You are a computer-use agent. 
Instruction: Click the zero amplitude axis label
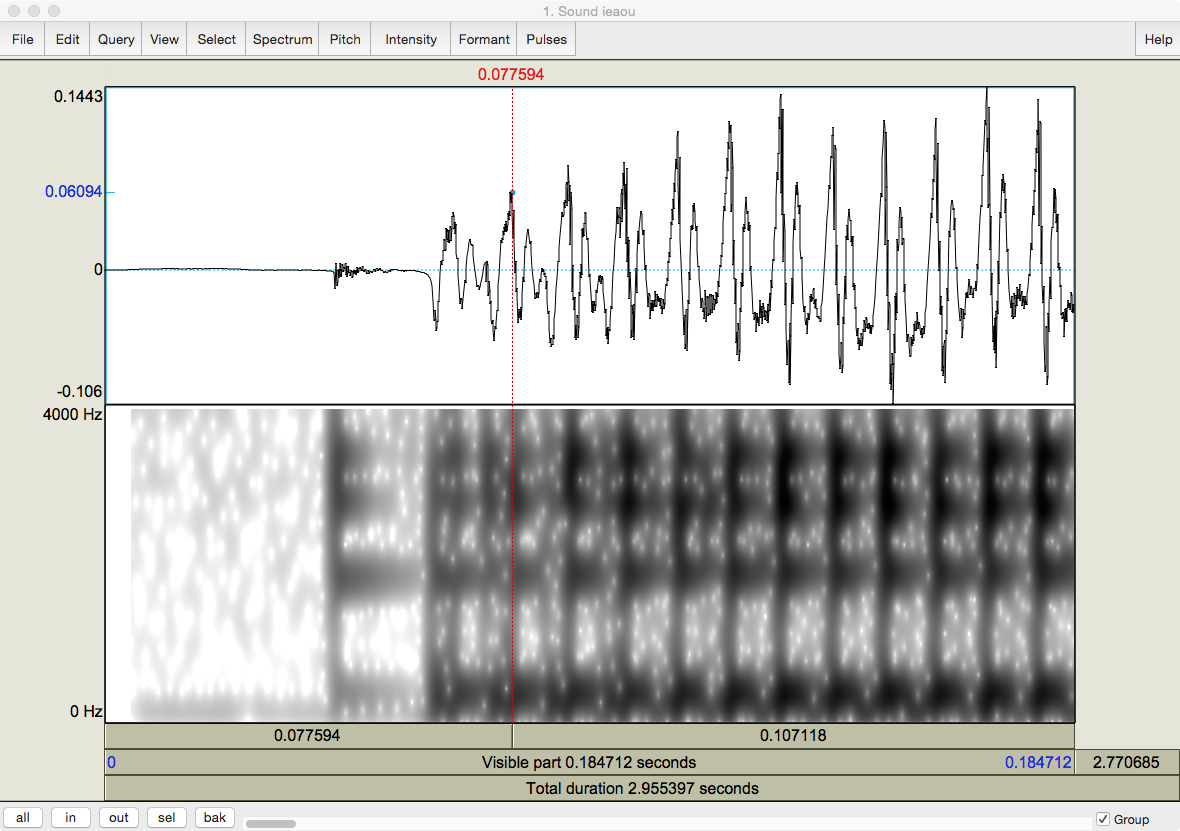click(x=98, y=269)
